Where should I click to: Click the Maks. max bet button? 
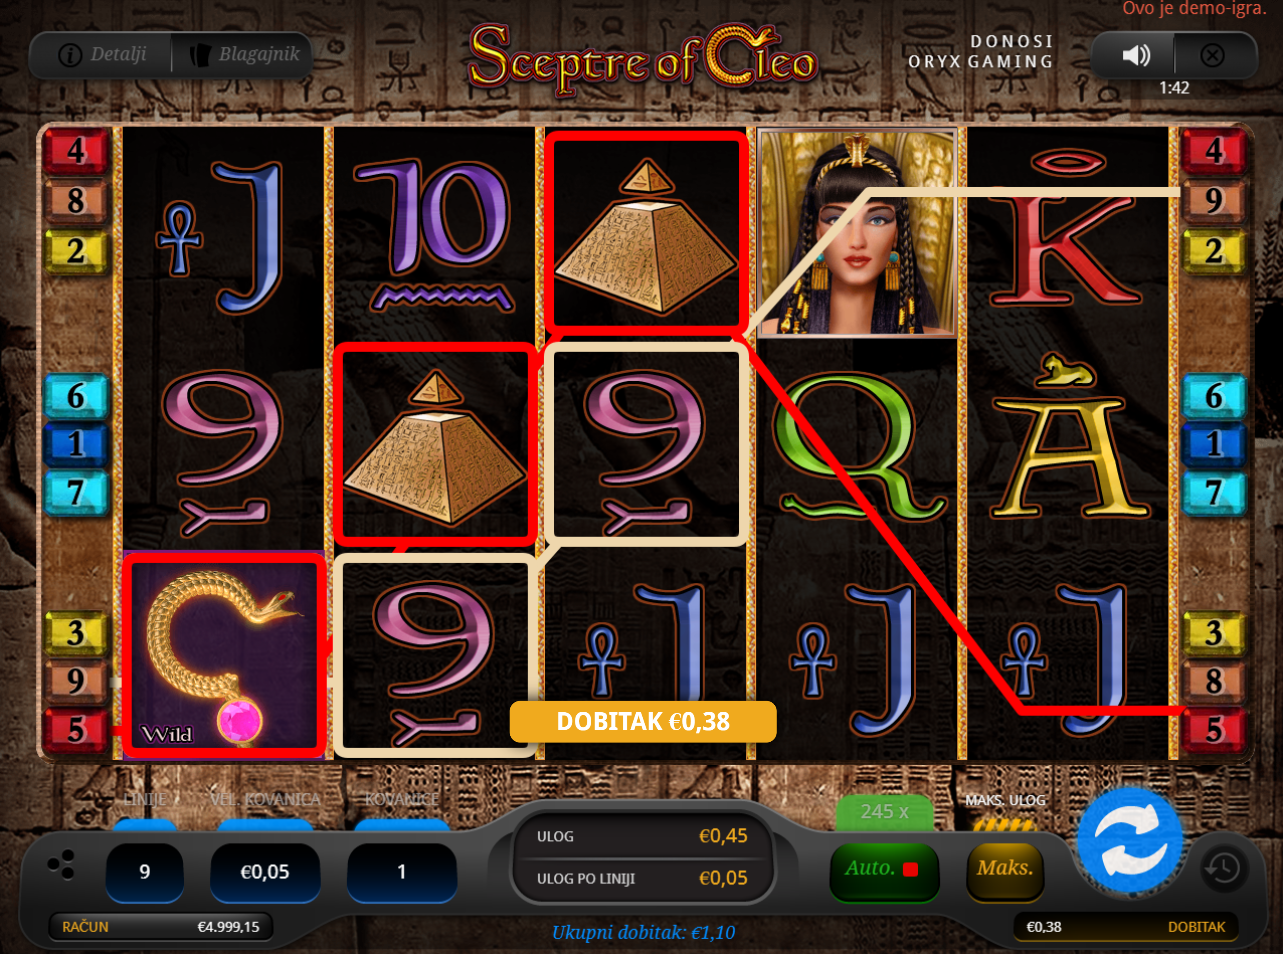tap(1005, 869)
